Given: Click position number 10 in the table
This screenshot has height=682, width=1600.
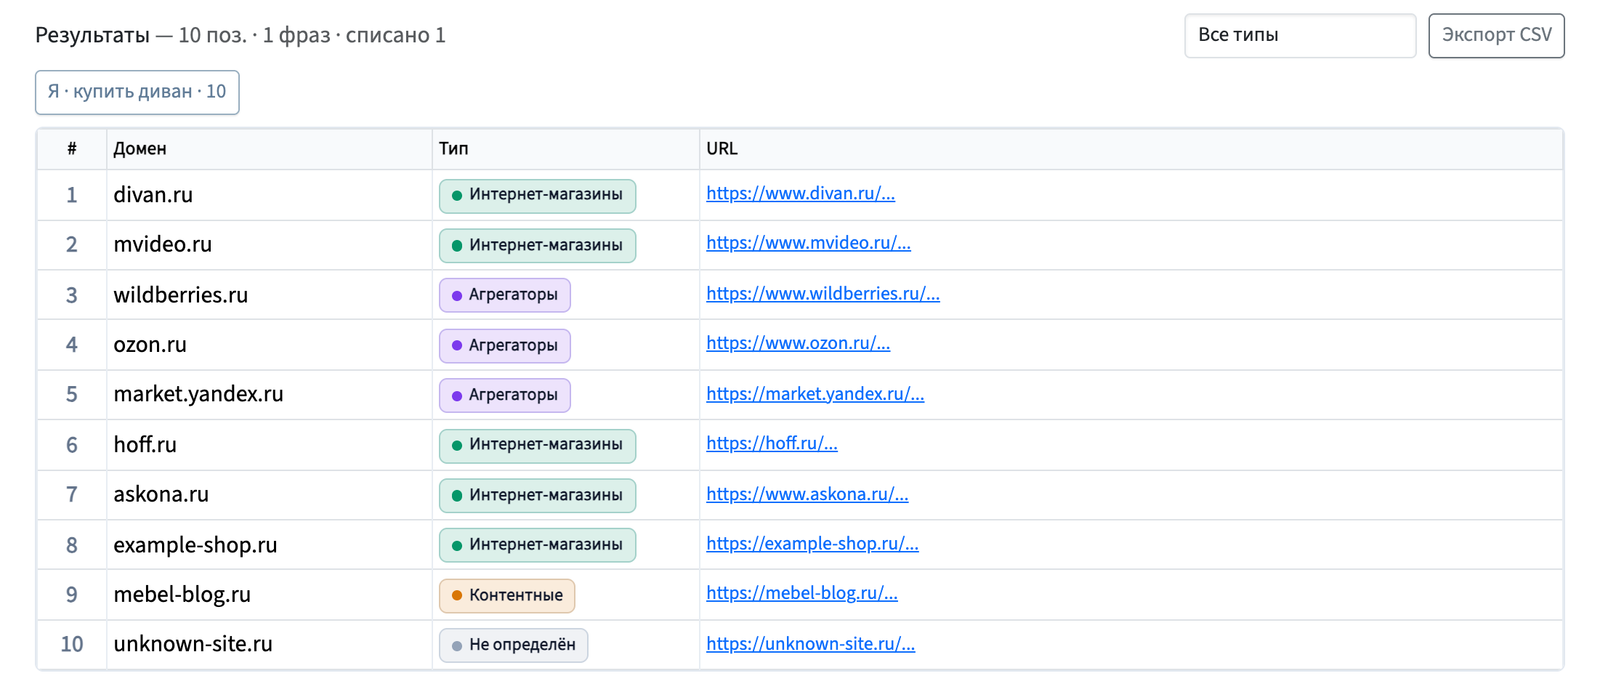Looking at the screenshot, I should [72, 645].
